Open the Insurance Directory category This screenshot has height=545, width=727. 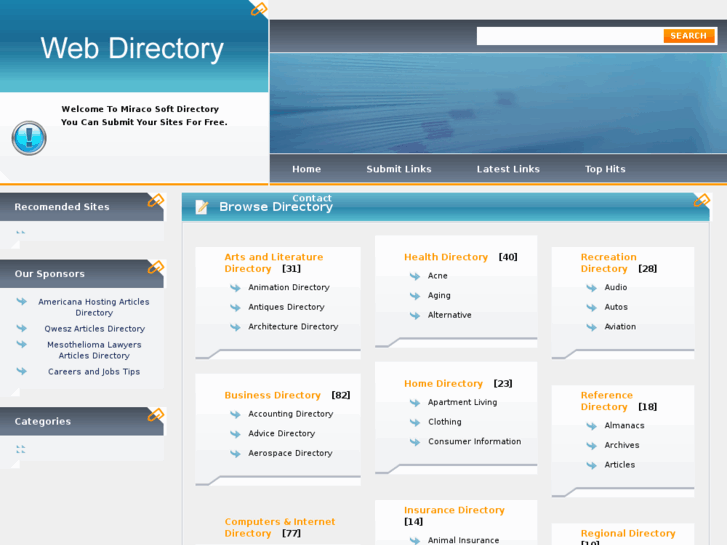coord(454,510)
